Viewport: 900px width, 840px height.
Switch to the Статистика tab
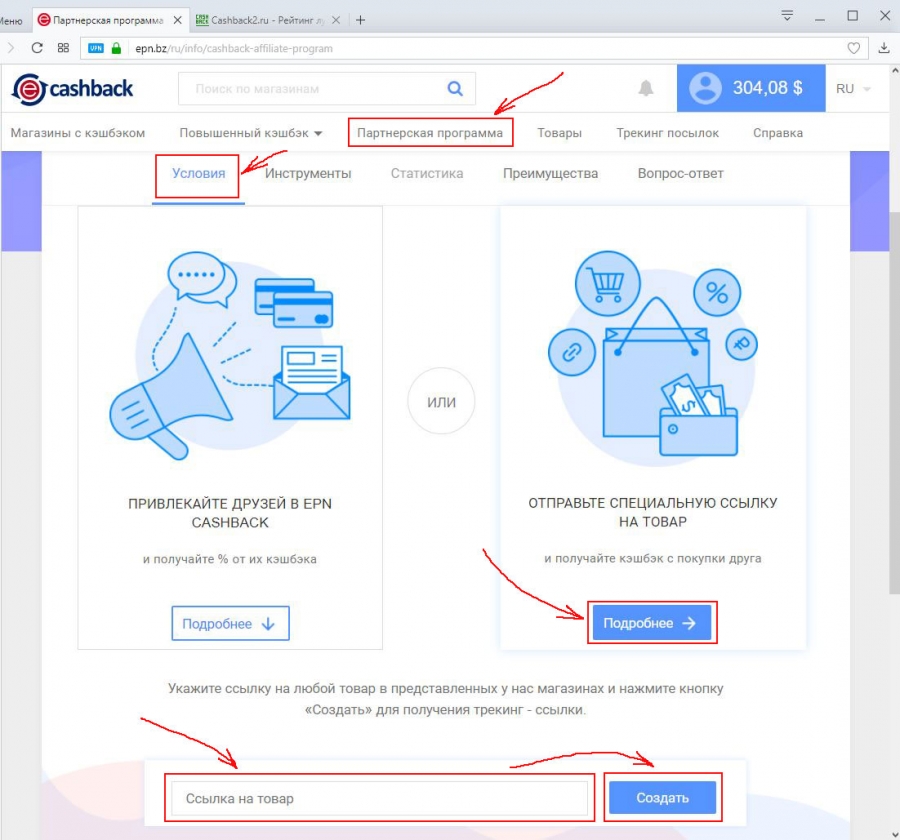427,173
